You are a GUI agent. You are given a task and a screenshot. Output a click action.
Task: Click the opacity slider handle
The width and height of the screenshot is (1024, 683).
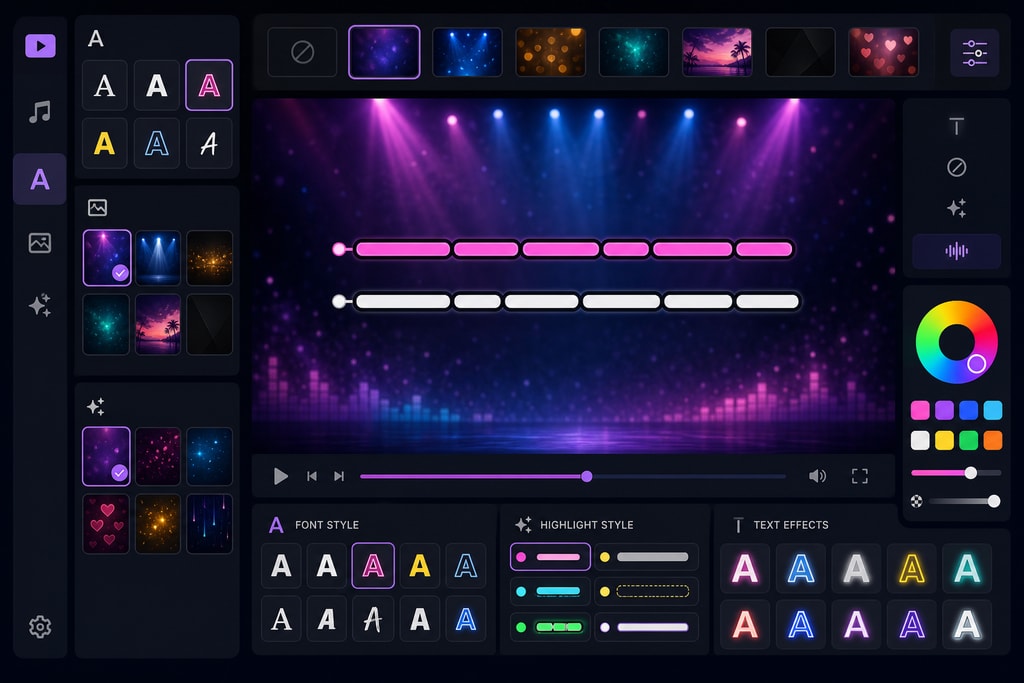click(994, 501)
